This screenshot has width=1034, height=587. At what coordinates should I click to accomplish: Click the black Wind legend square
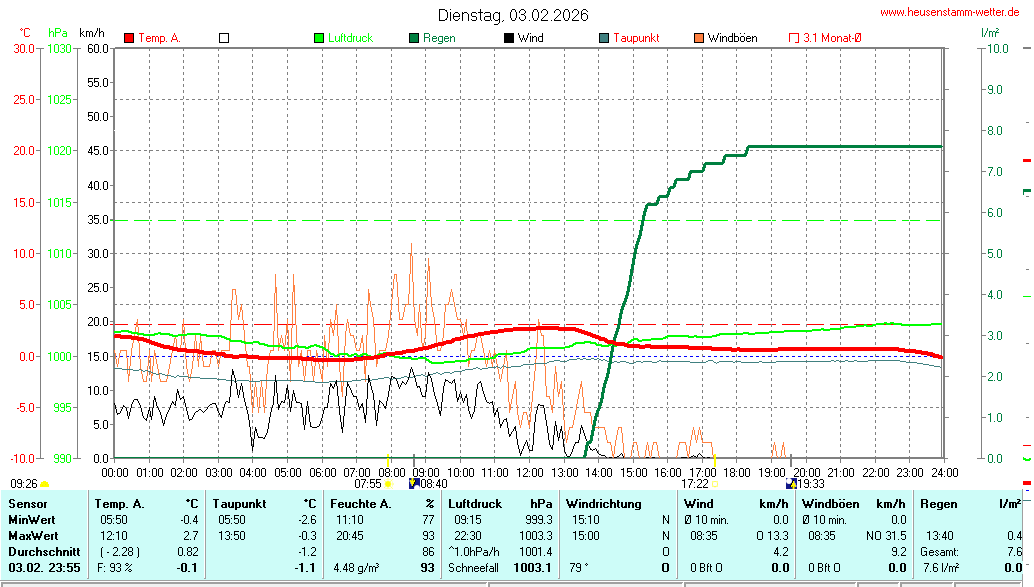509,38
